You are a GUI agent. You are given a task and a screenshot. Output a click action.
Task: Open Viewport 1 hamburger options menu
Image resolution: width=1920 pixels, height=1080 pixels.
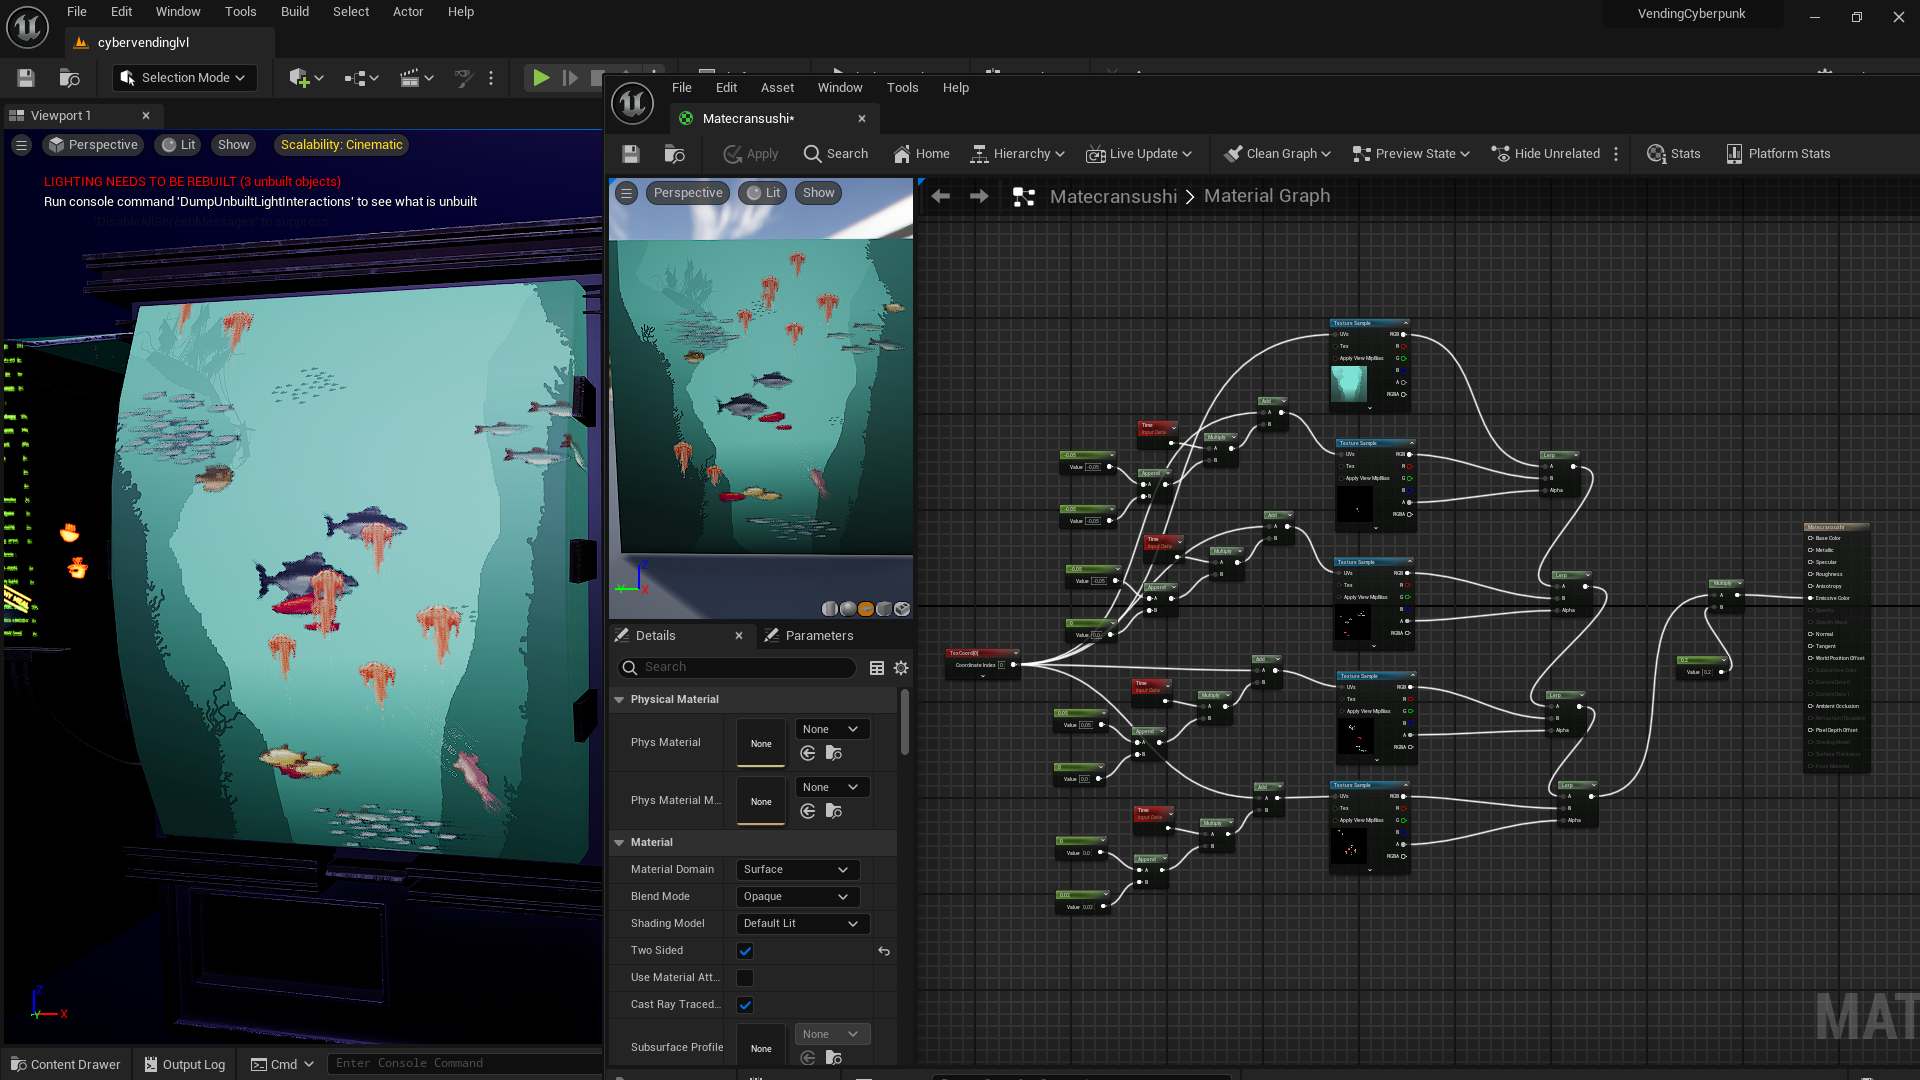pos(21,145)
